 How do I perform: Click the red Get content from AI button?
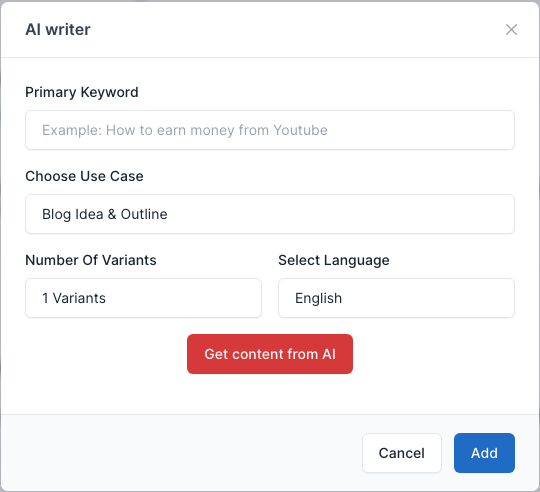click(270, 354)
